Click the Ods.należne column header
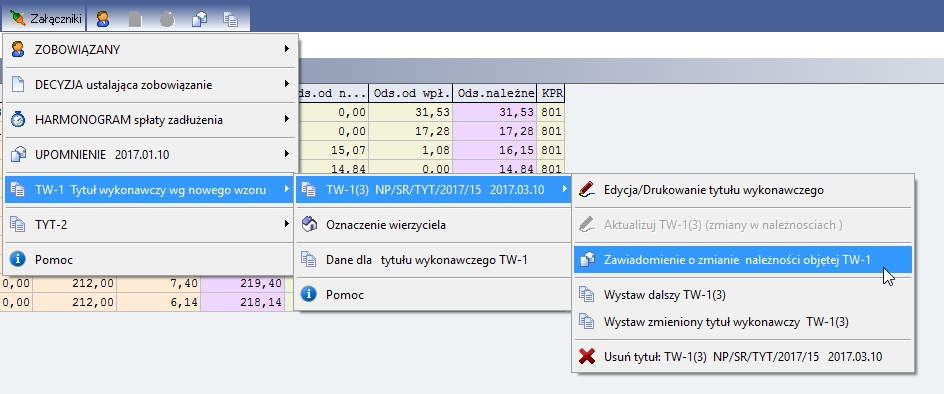Viewport: 944px width, 394px height. click(x=495, y=93)
